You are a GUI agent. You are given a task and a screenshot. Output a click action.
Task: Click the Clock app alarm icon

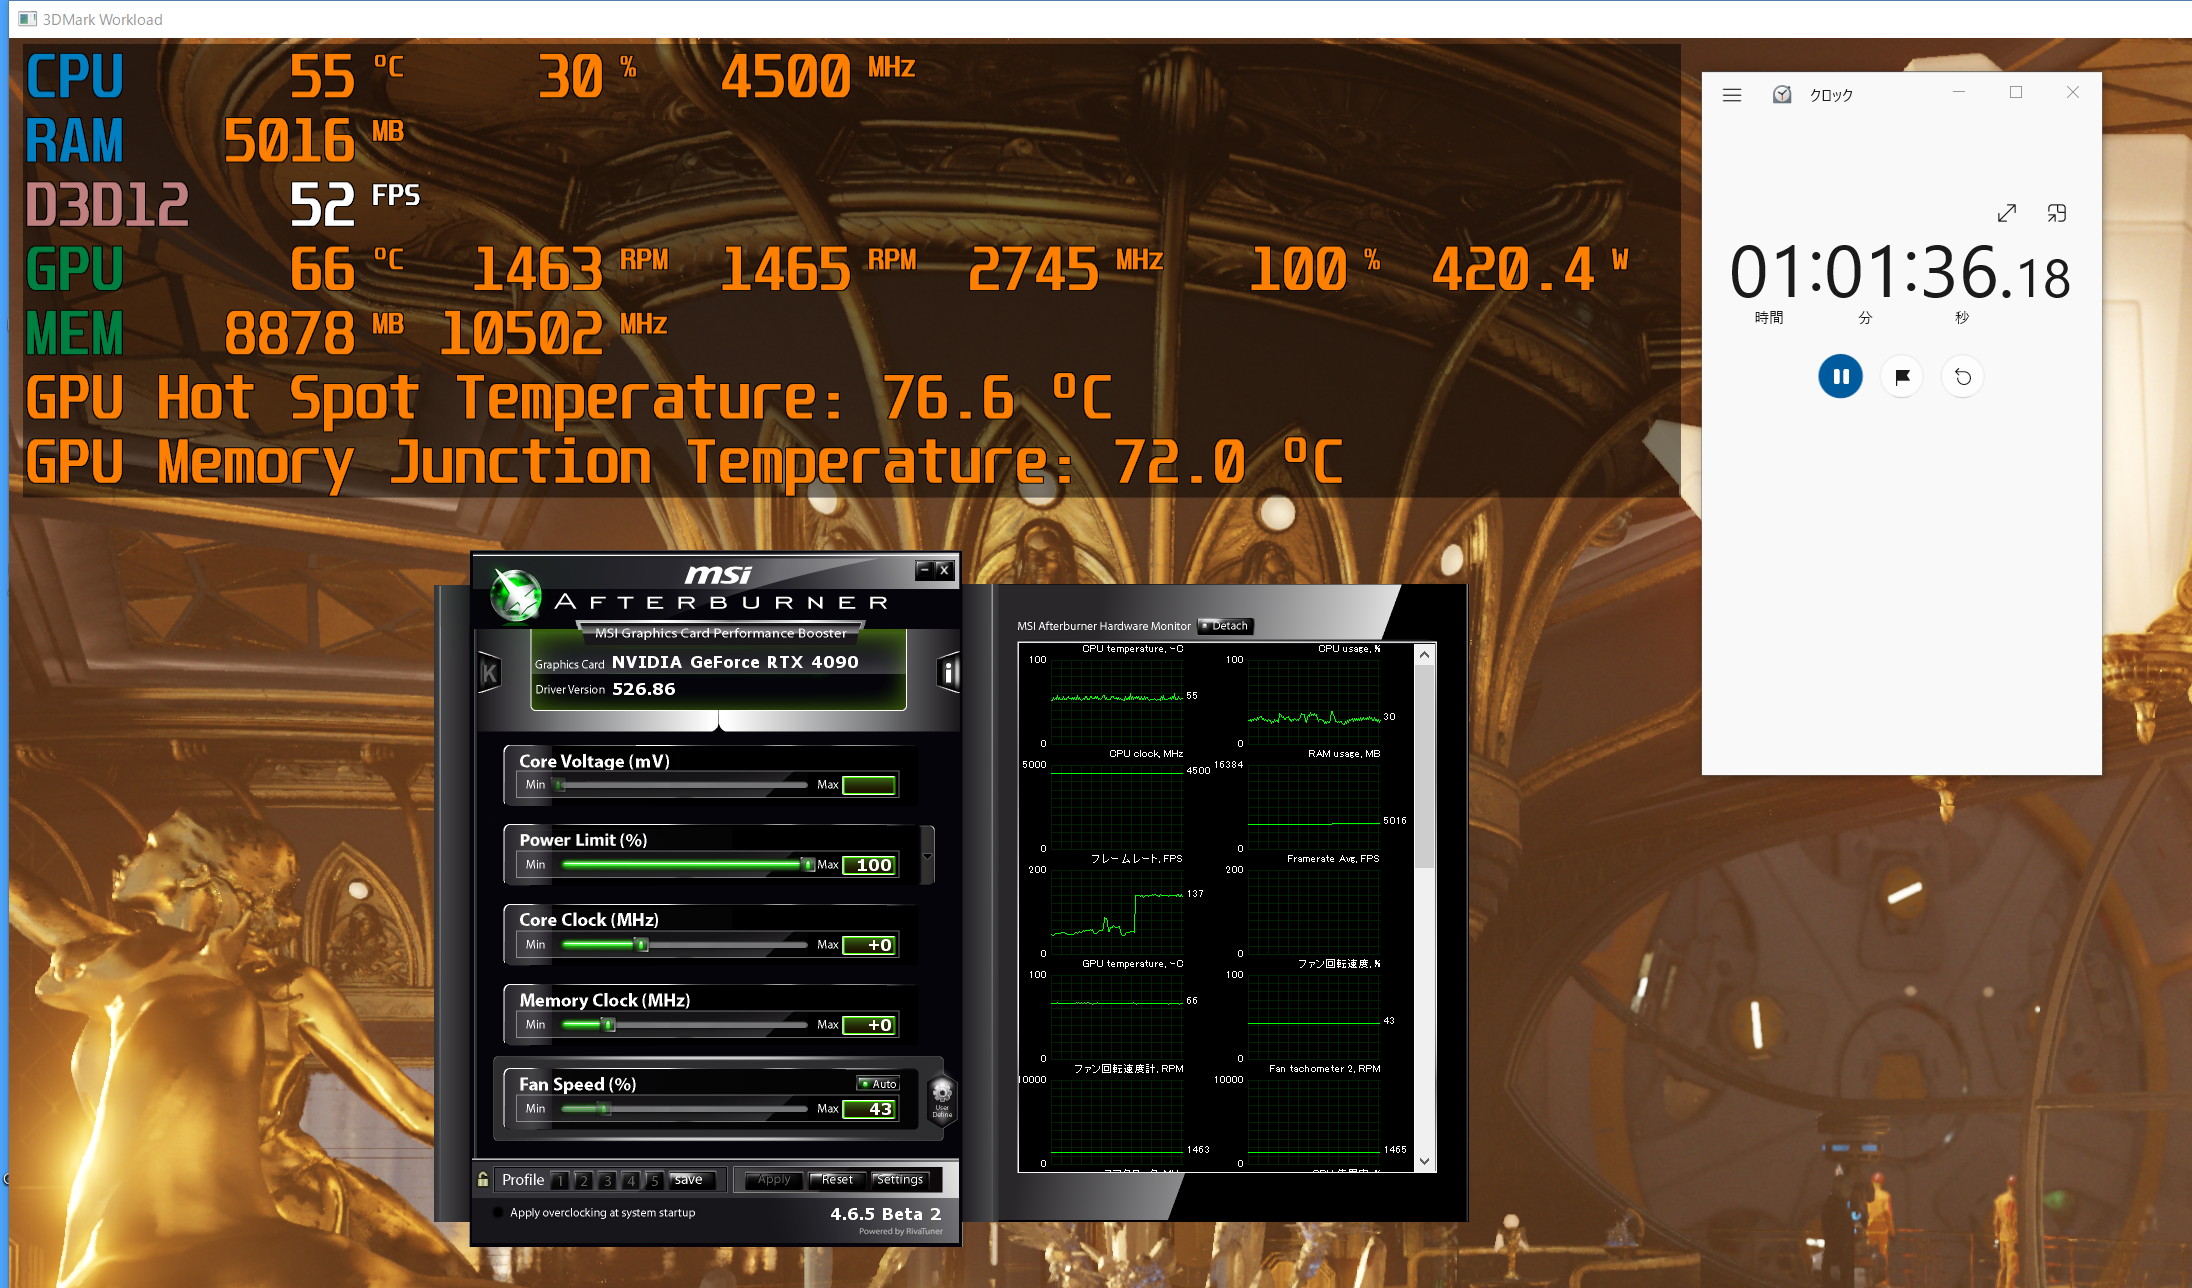[1782, 94]
